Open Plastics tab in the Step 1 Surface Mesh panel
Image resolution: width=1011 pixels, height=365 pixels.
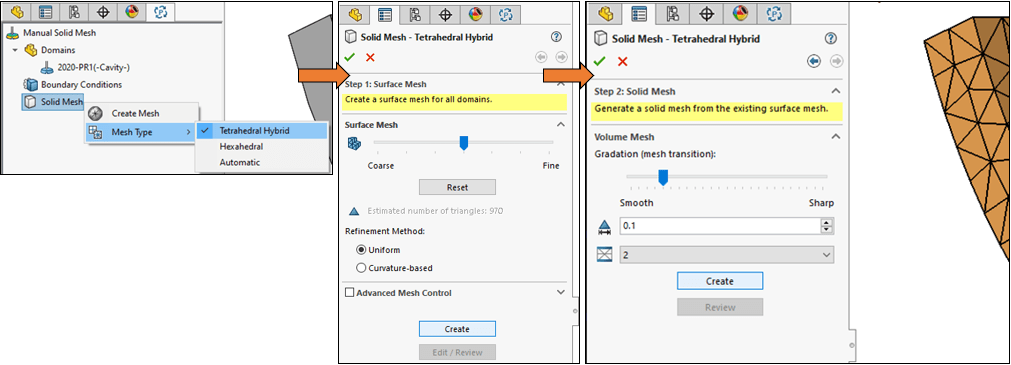pos(507,15)
